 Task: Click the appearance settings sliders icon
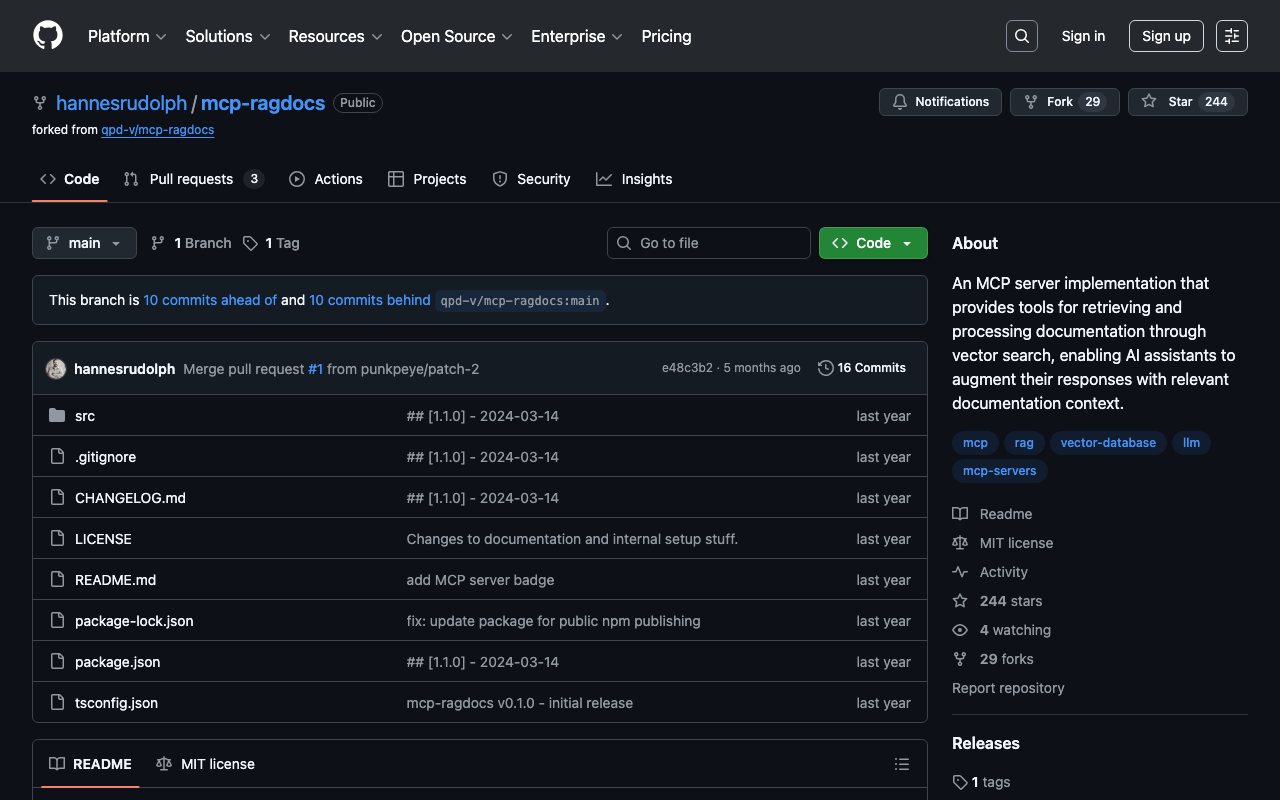pos(1231,36)
